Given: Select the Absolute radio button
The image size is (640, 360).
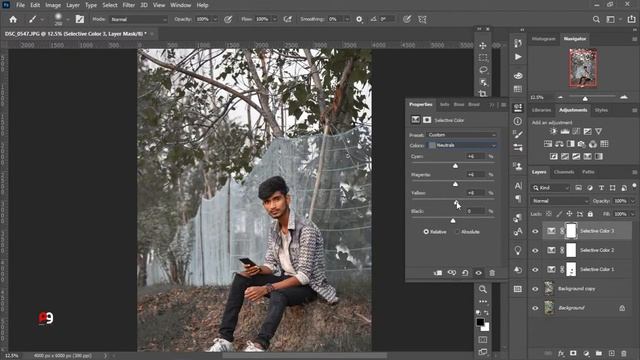Looking at the screenshot, I should point(457,232).
